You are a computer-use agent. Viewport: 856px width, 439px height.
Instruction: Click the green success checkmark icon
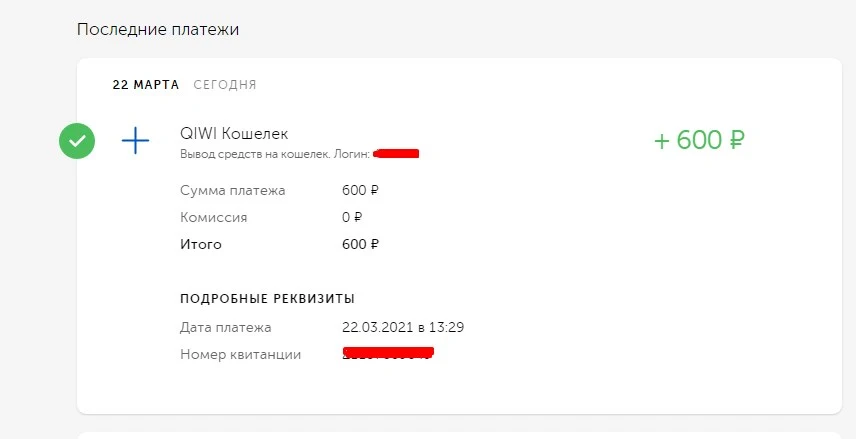pos(77,141)
